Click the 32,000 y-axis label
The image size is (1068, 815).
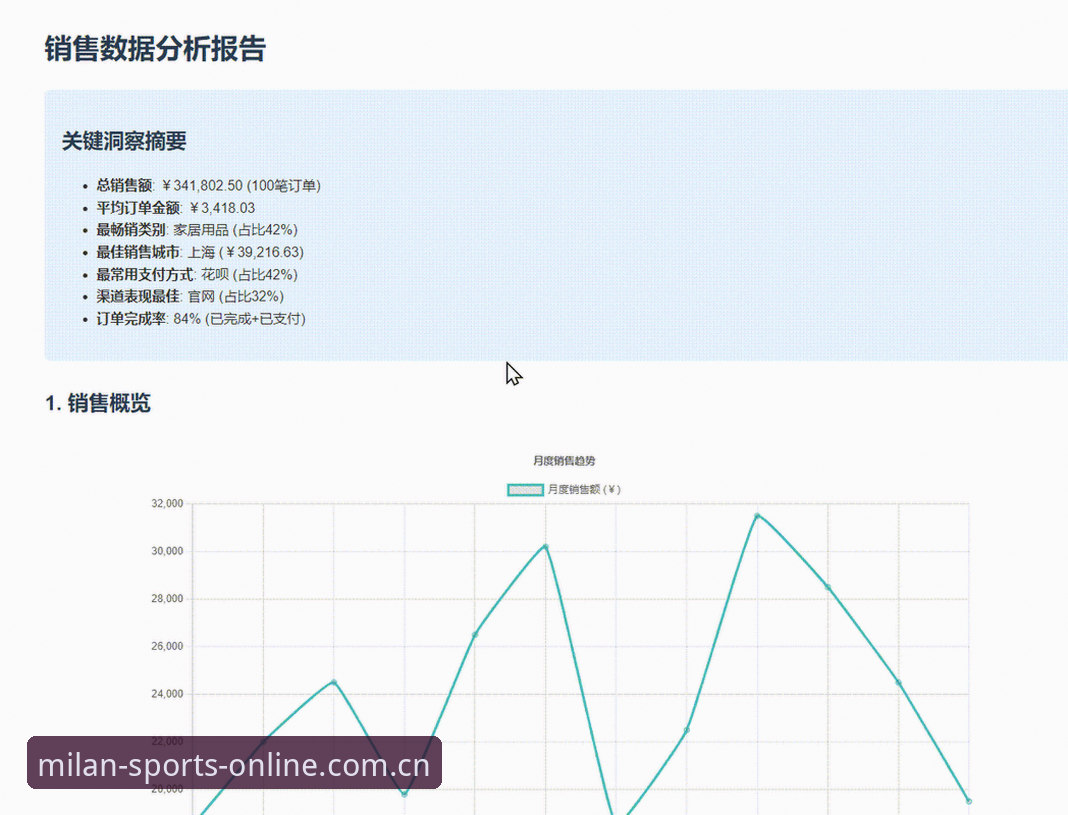(167, 503)
